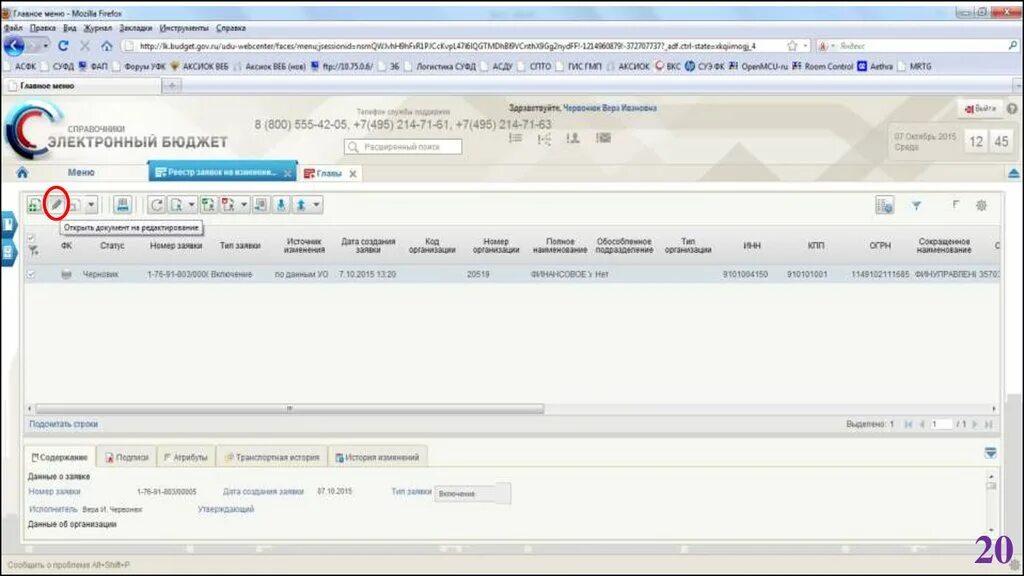
Task: Reload the page with Firefox's reload button
Action: pos(63,46)
